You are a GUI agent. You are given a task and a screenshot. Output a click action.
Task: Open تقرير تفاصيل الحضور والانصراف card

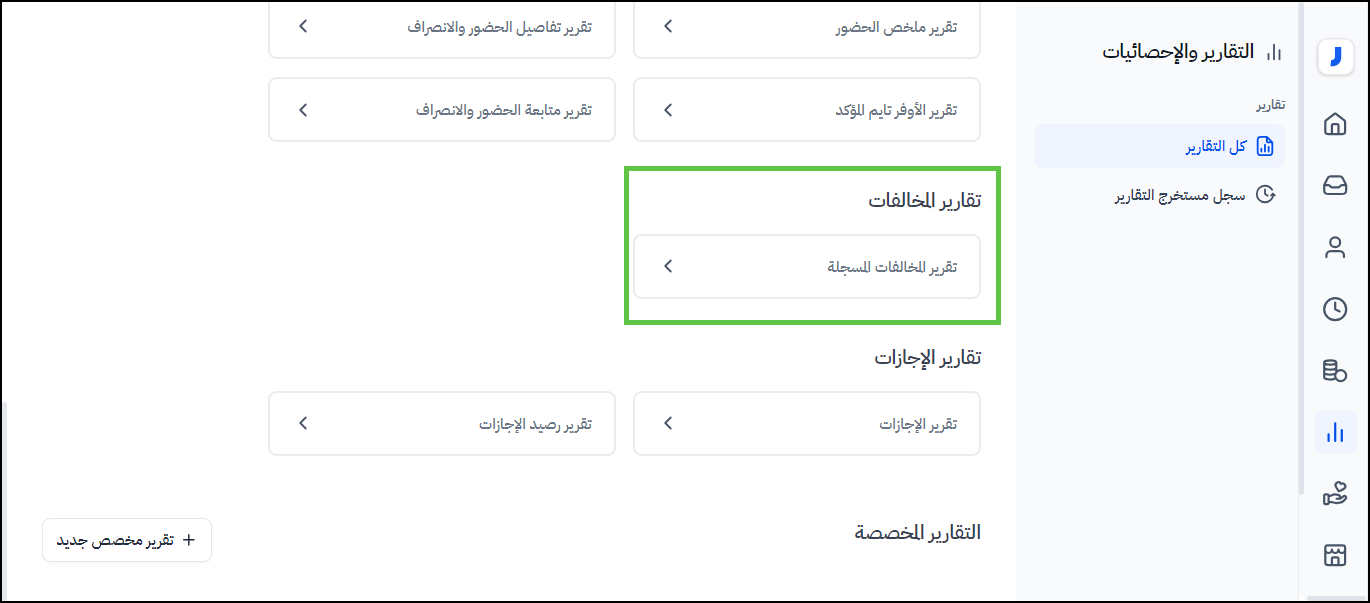point(442,27)
